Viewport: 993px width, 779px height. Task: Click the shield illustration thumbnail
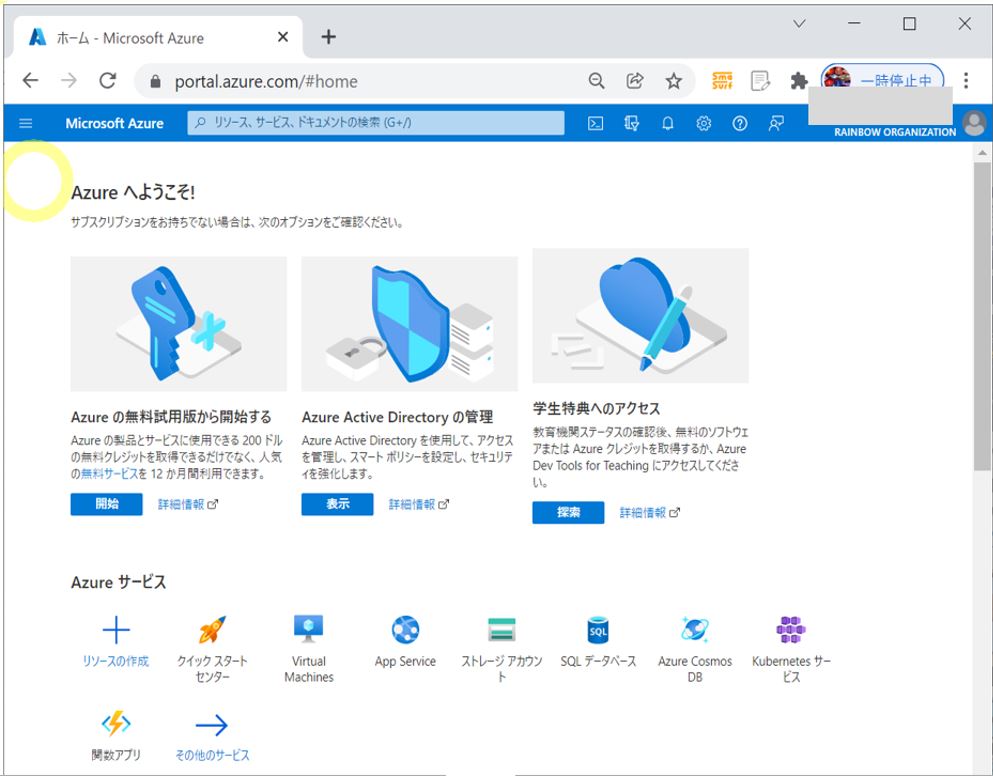coord(410,324)
